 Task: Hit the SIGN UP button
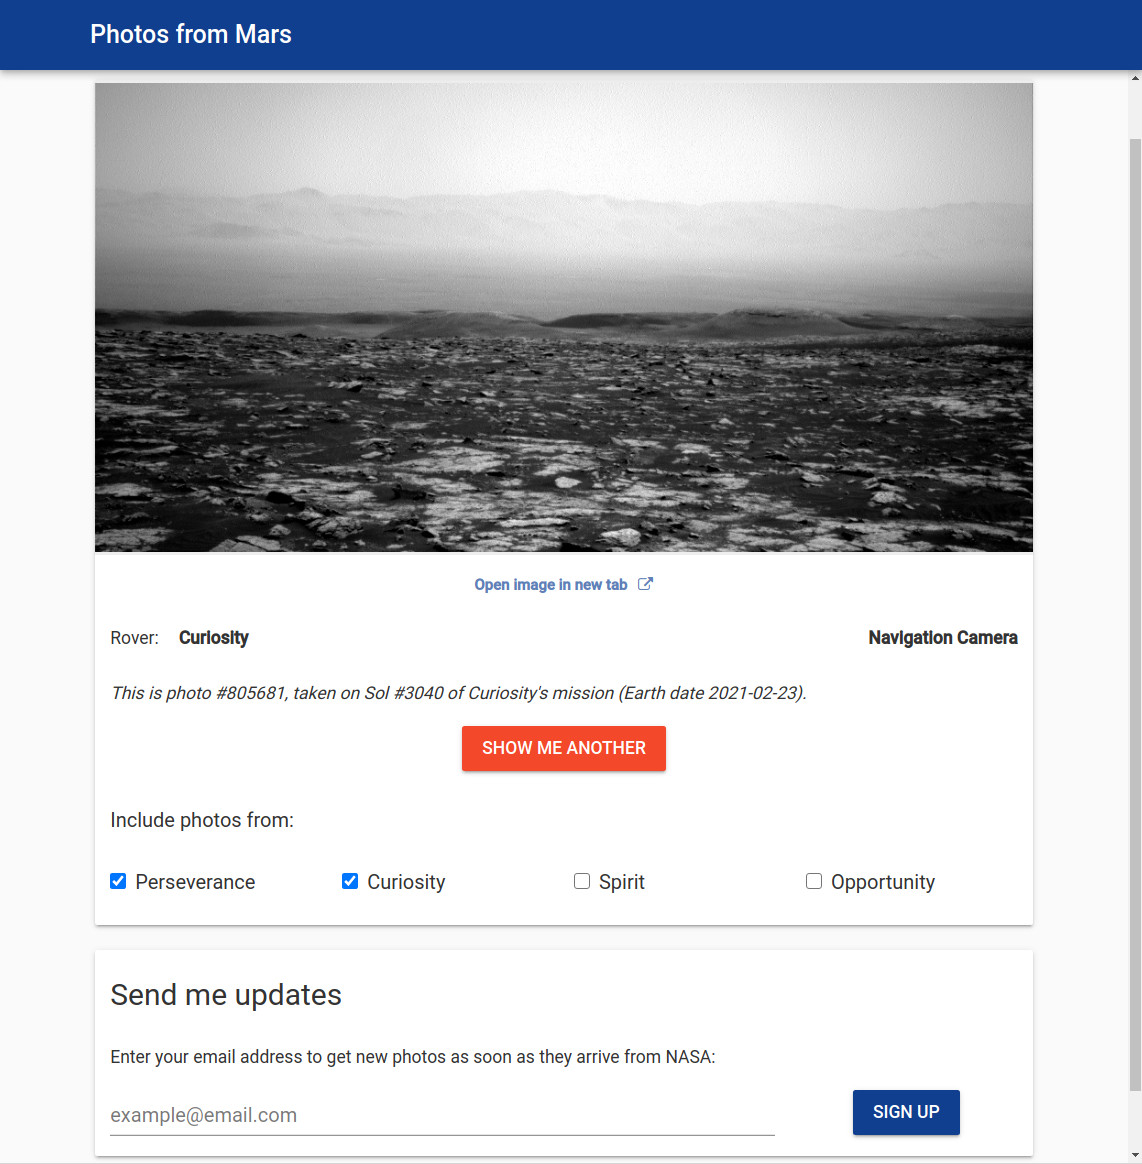click(905, 1112)
